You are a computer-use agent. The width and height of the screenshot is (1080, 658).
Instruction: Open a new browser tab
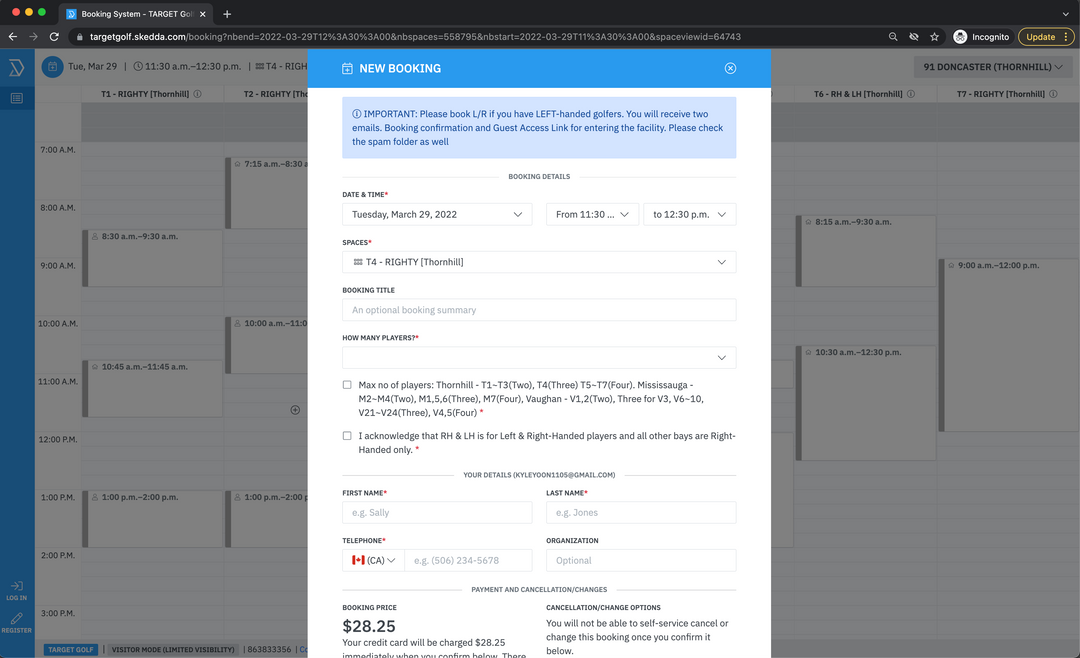click(227, 14)
